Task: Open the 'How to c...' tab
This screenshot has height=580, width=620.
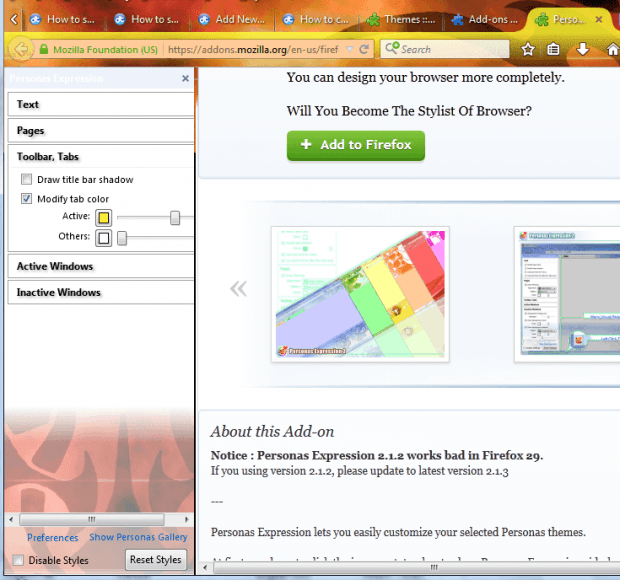Action: pyautogui.click(x=317, y=19)
